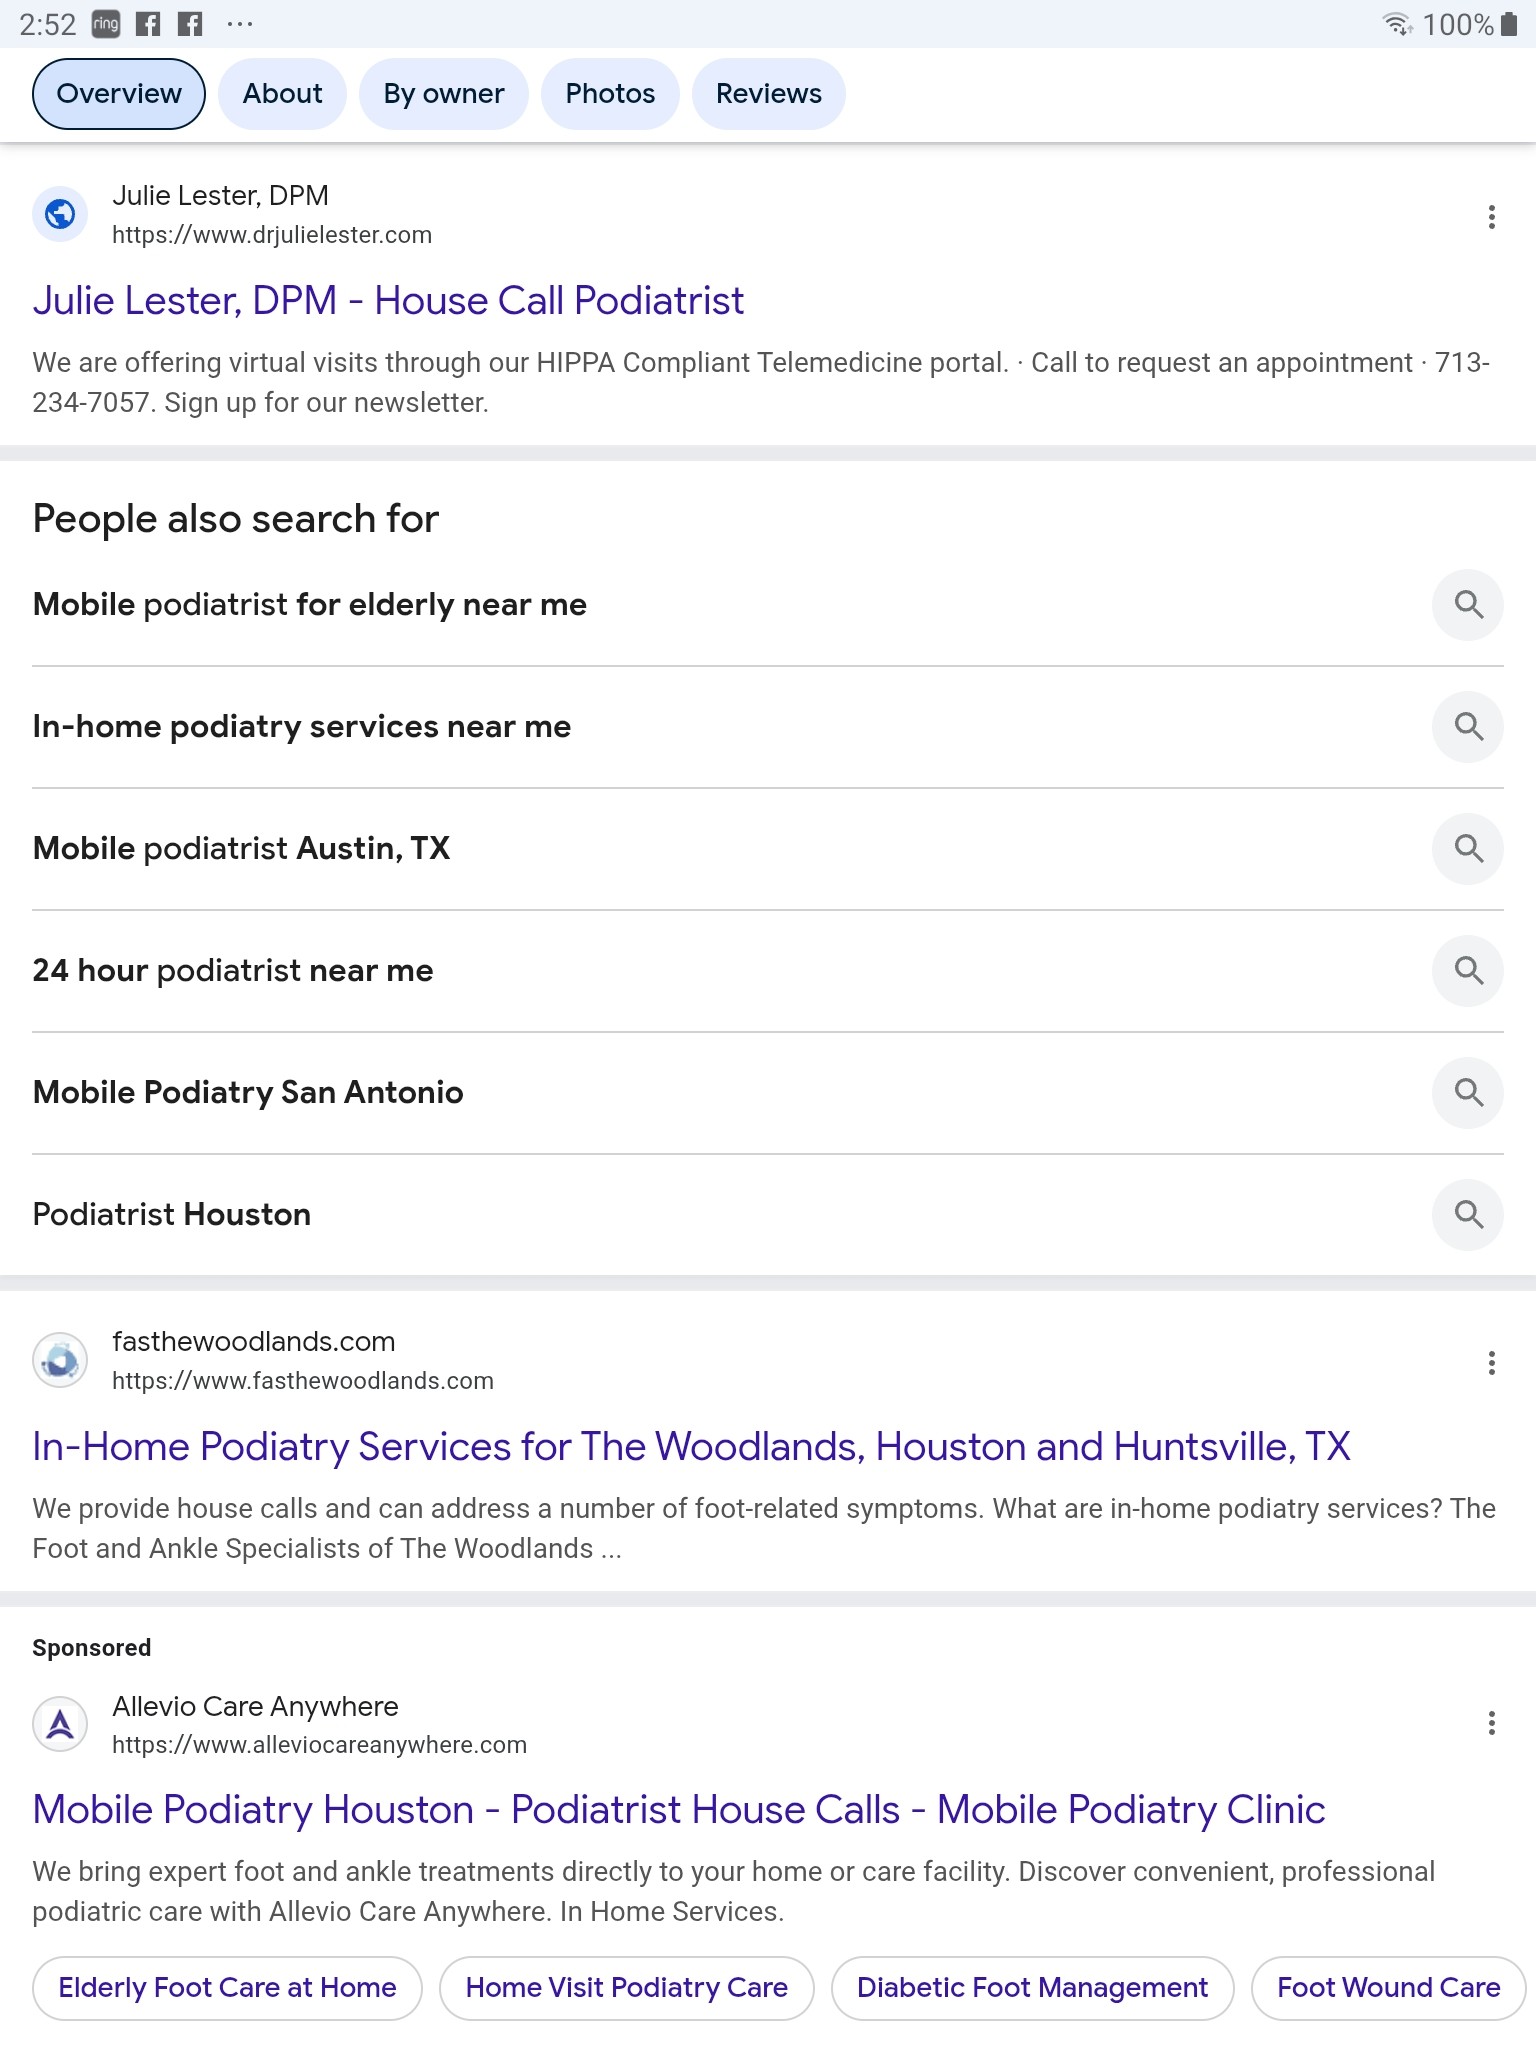The image size is (1536, 2048).
Task: Tap the battery status icon
Action: (1509, 24)
